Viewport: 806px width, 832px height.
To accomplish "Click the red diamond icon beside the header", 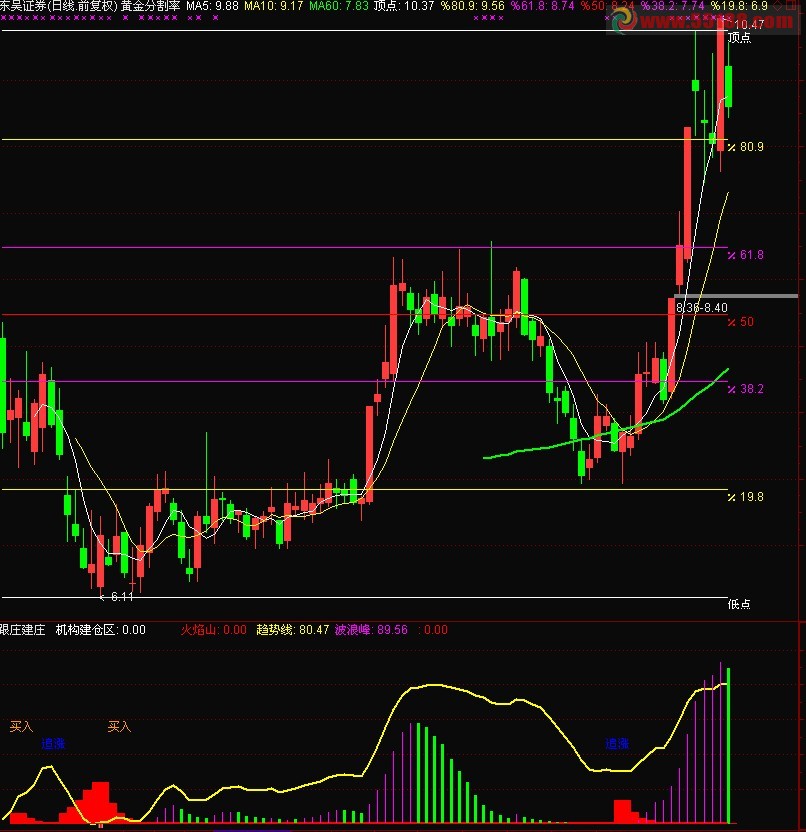I will point(777,6).
